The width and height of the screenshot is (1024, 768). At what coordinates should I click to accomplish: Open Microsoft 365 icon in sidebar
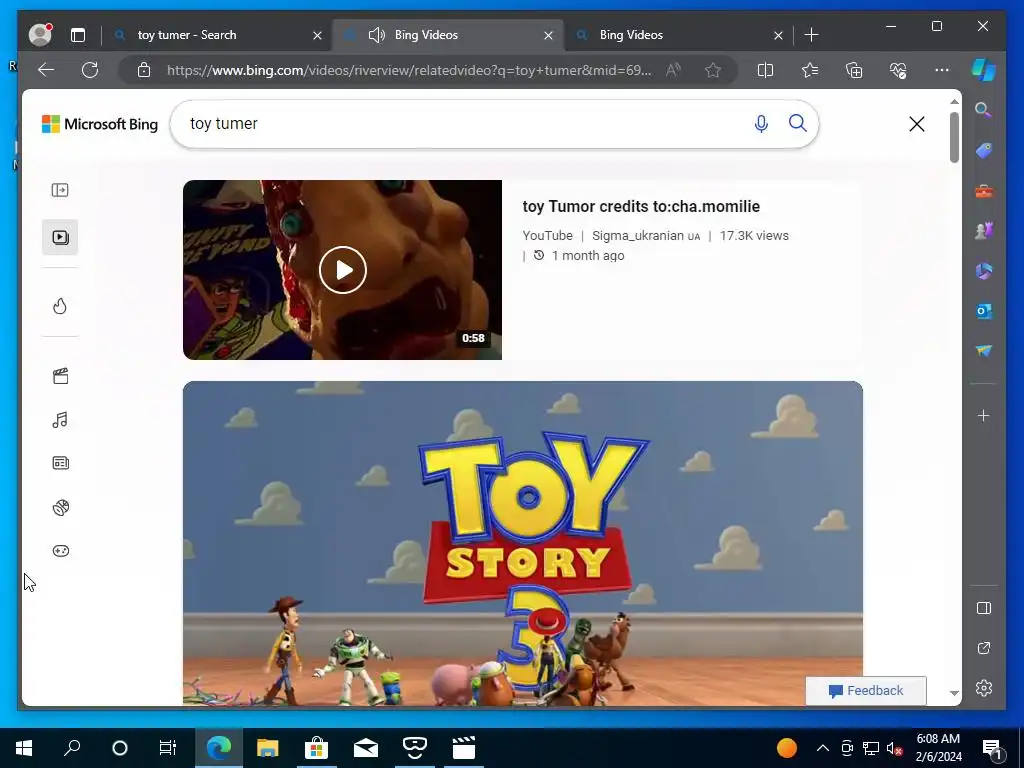click(x=984, y=271)
